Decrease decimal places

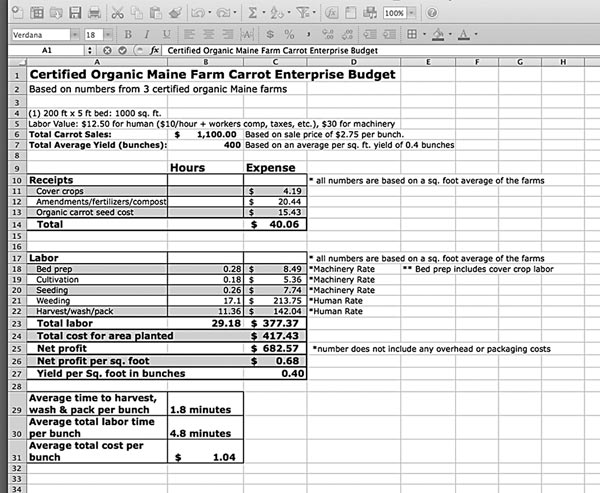(x=347, y=34)
